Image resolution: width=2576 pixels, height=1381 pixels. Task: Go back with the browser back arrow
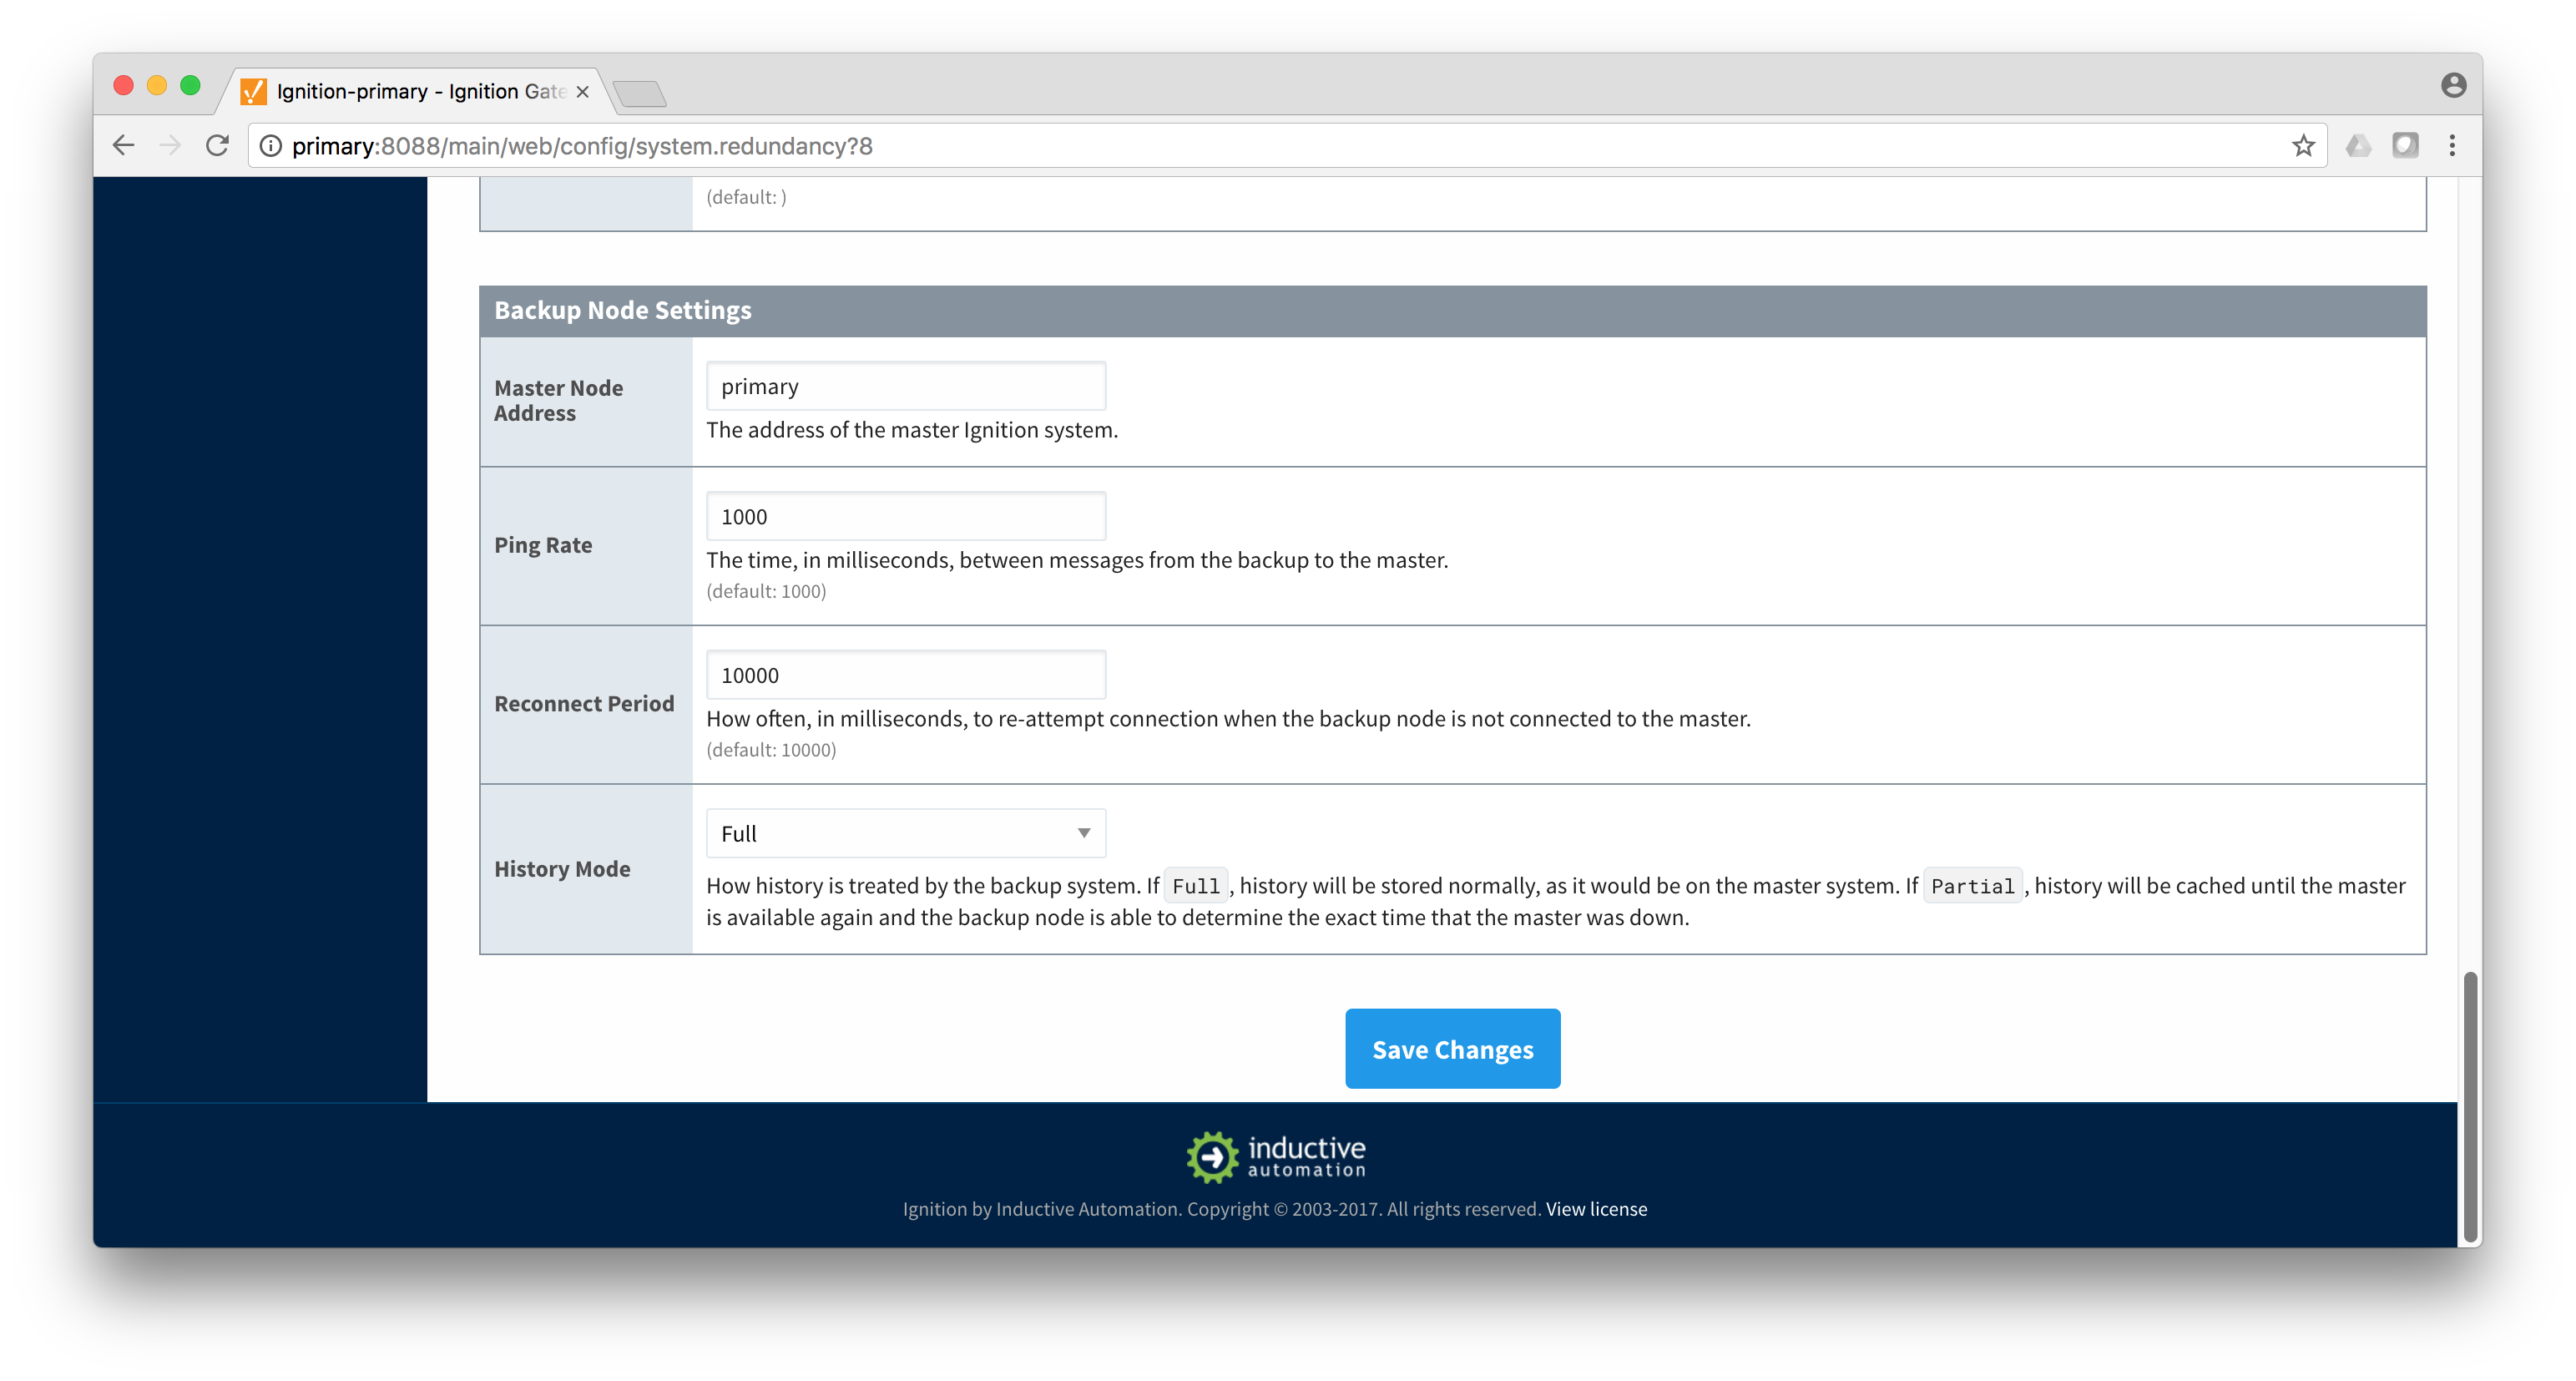[123, 146]
